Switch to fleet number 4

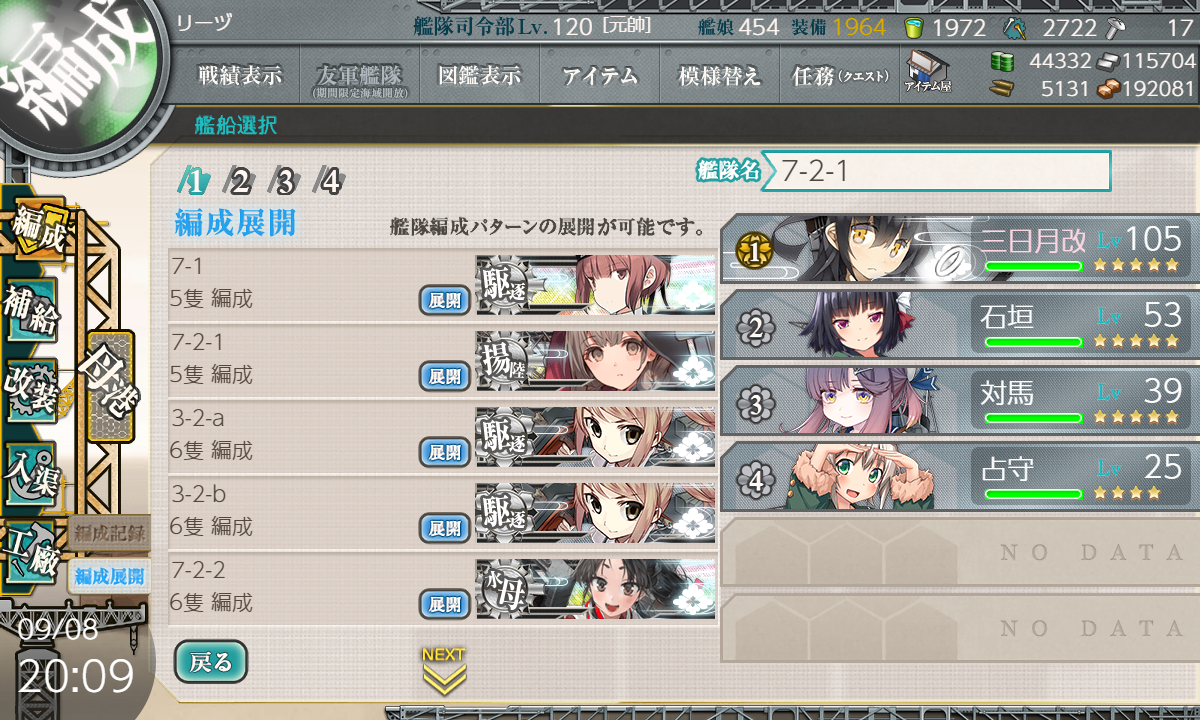click(x=330, y=181)
